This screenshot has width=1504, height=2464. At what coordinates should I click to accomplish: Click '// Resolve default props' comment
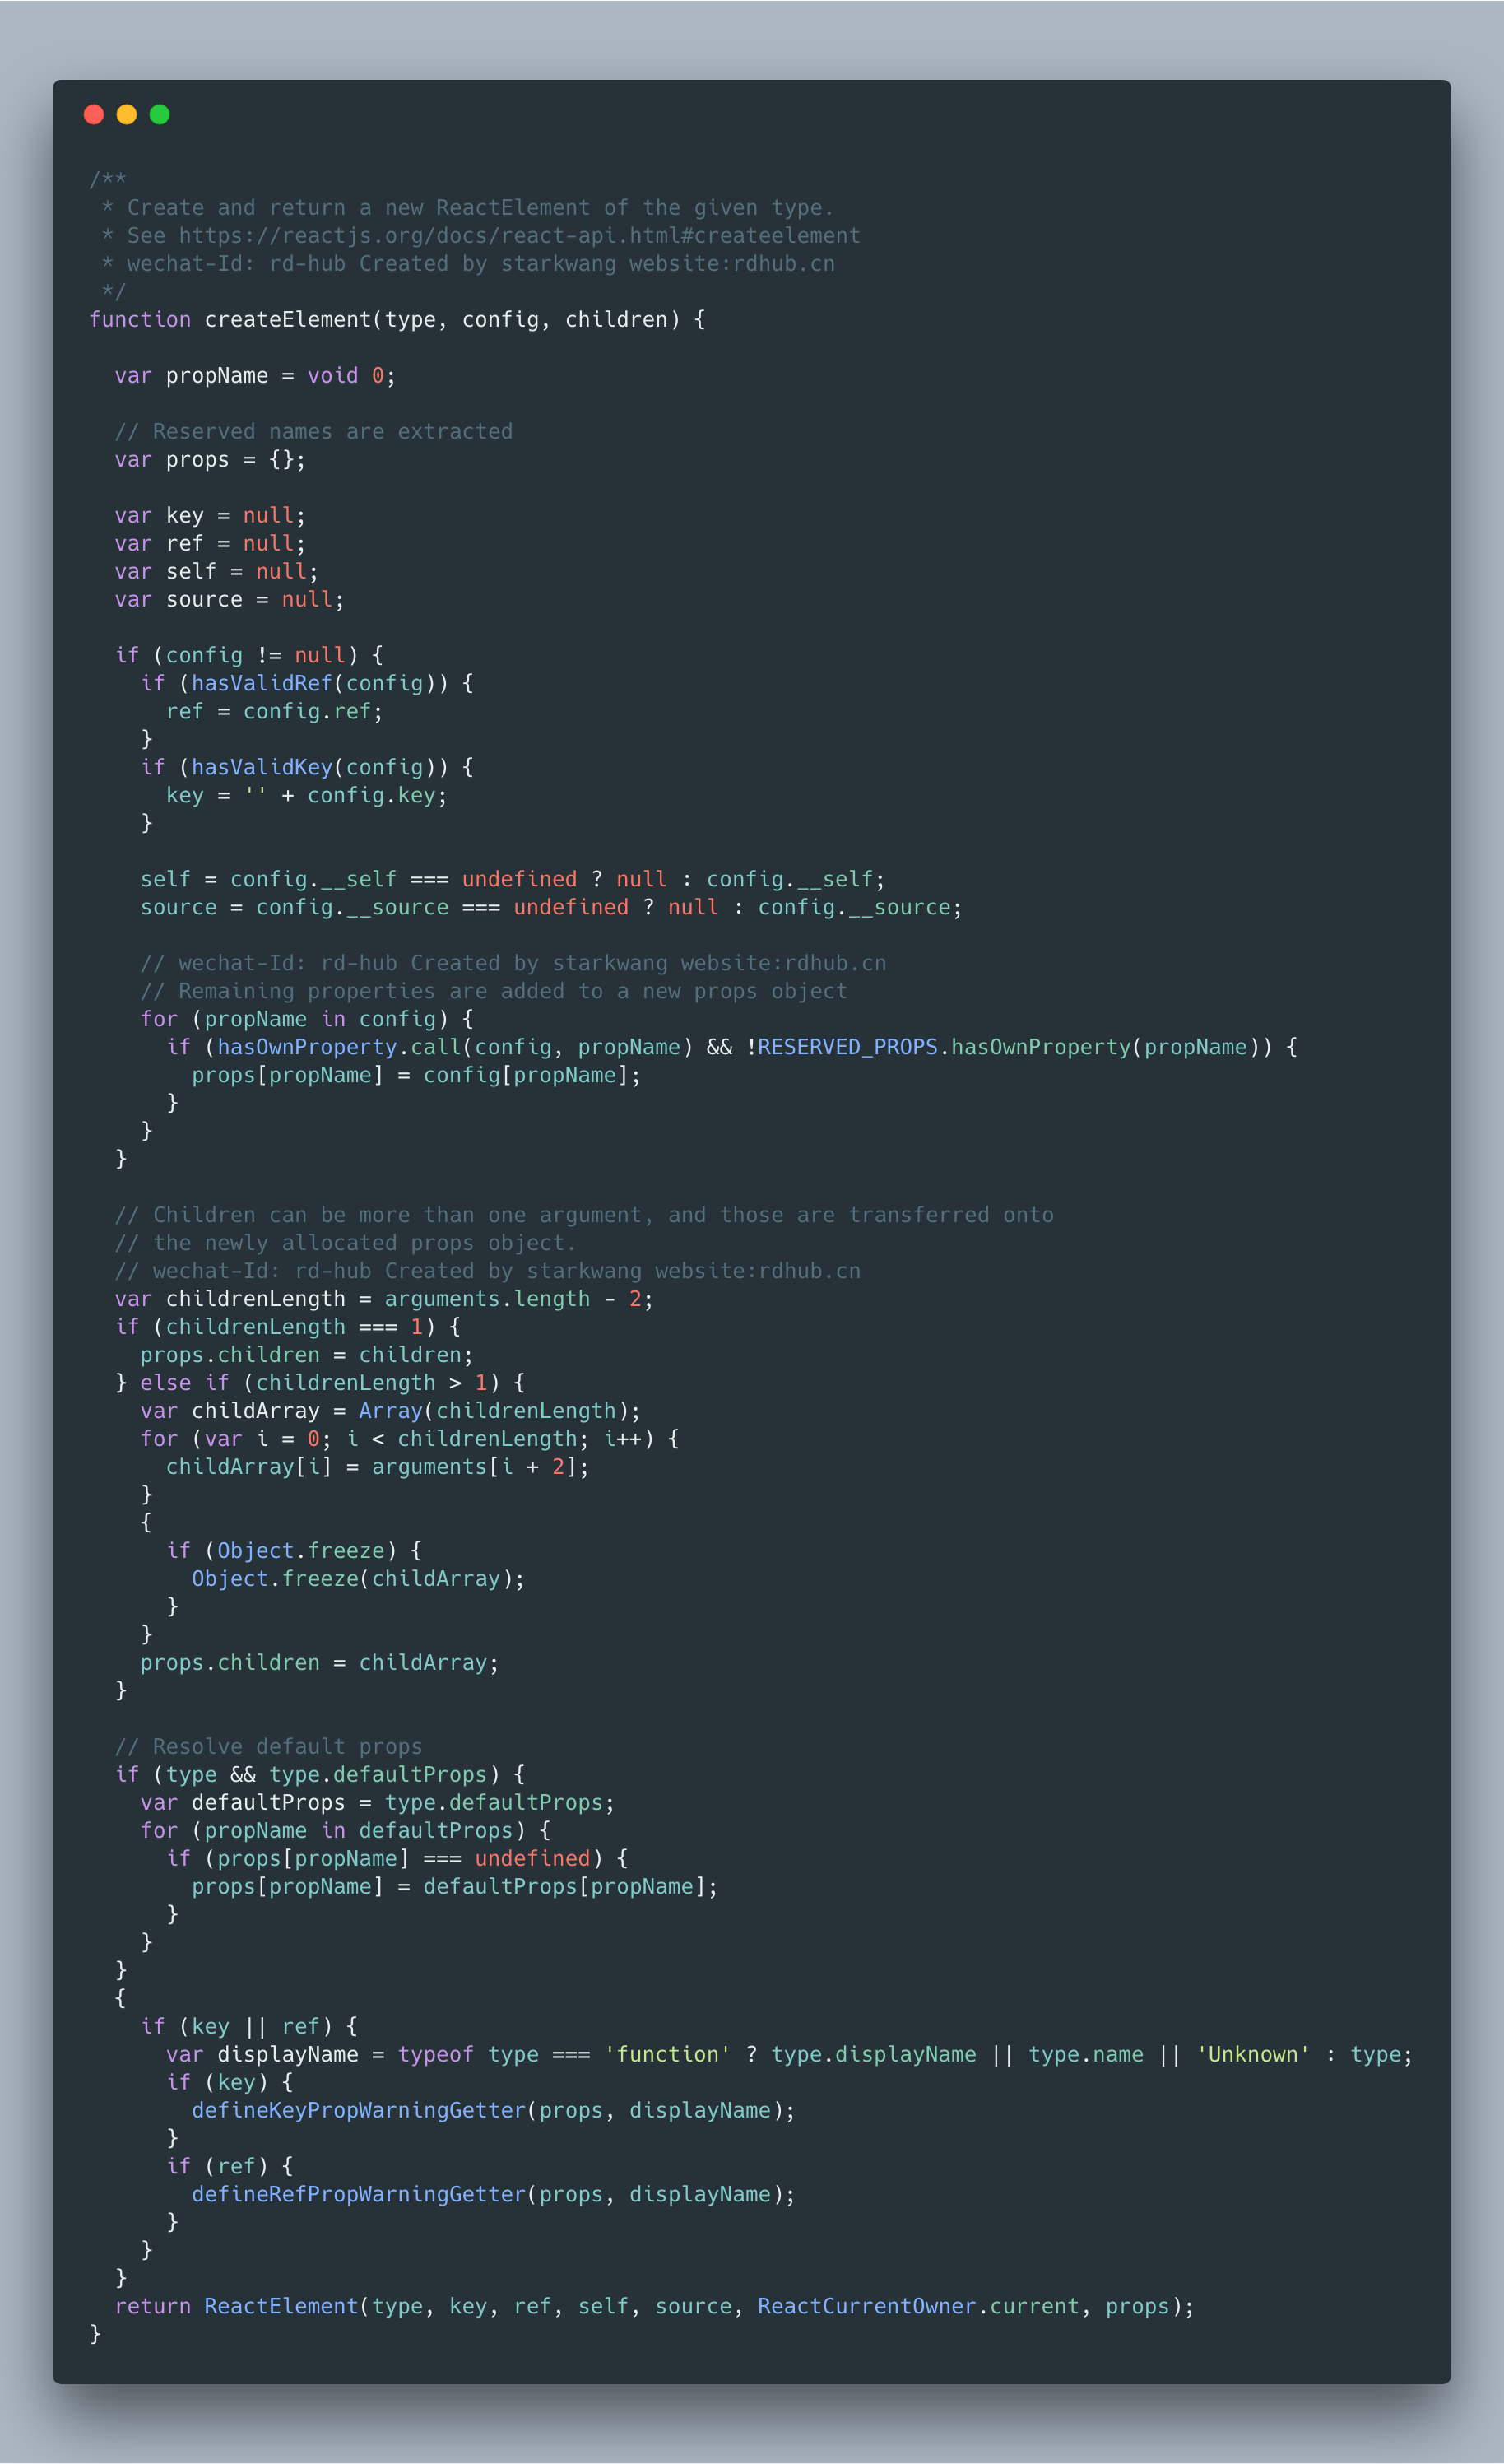tap(268, 1748)
